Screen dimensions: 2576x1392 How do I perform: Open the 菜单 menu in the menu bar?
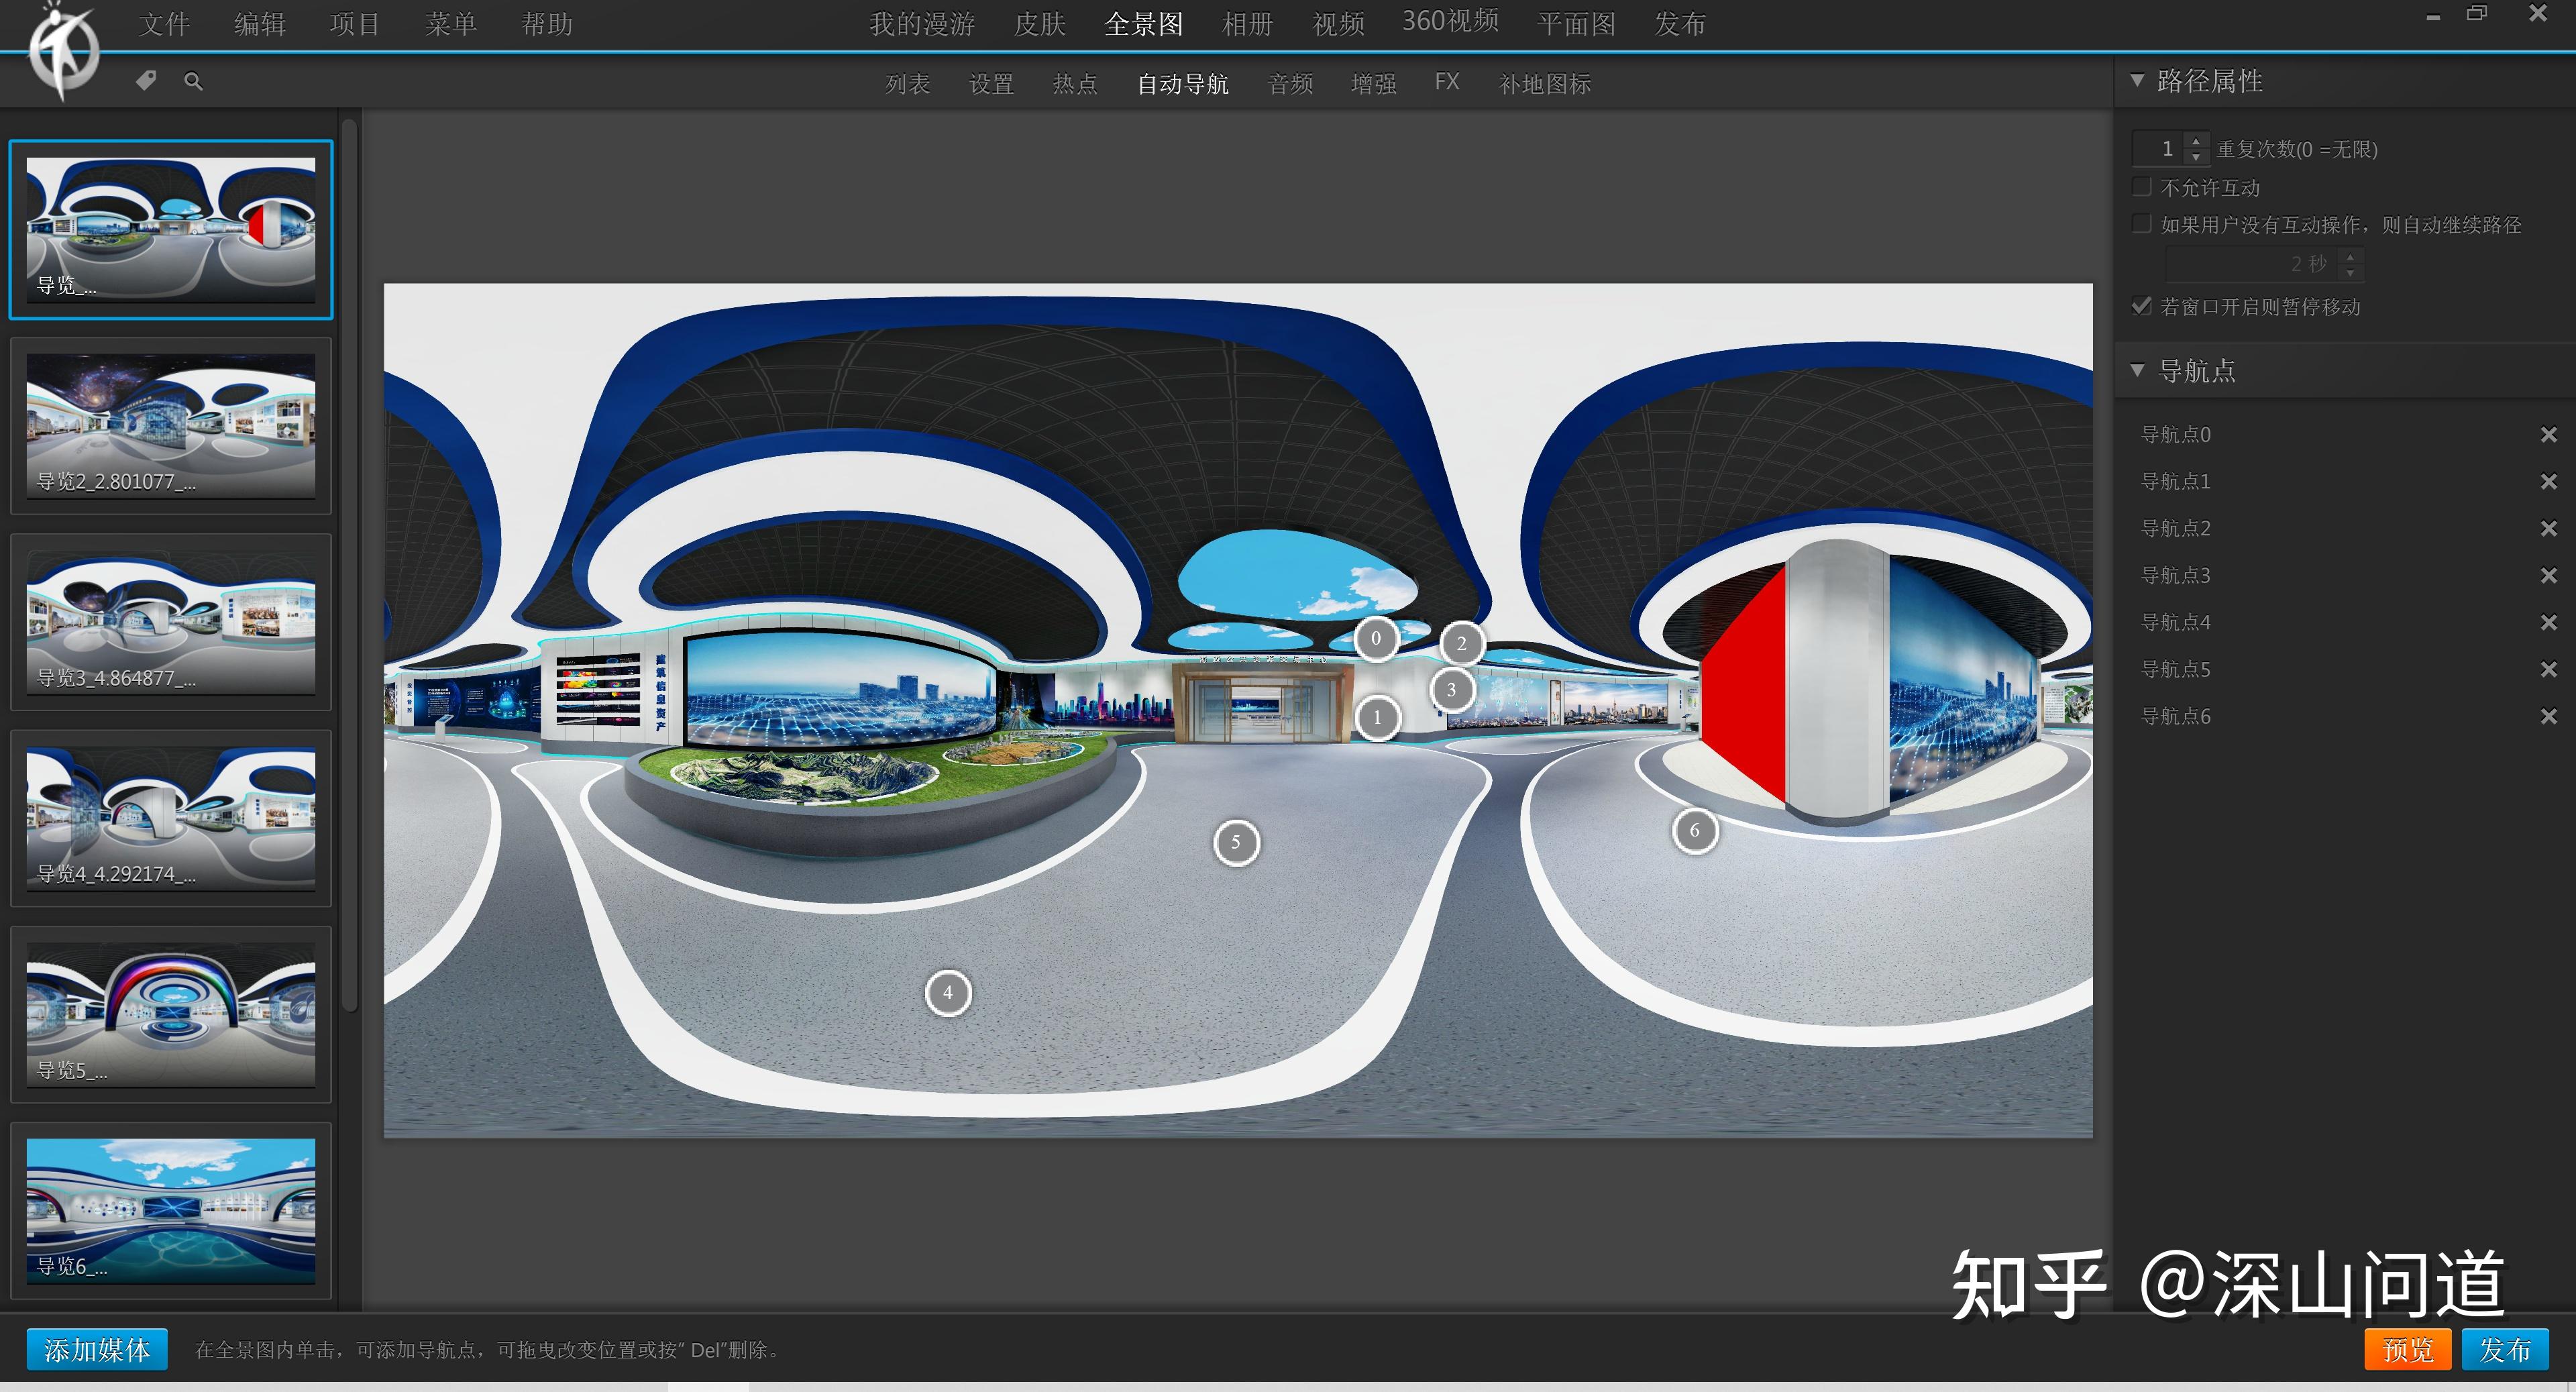click(452, 23)
